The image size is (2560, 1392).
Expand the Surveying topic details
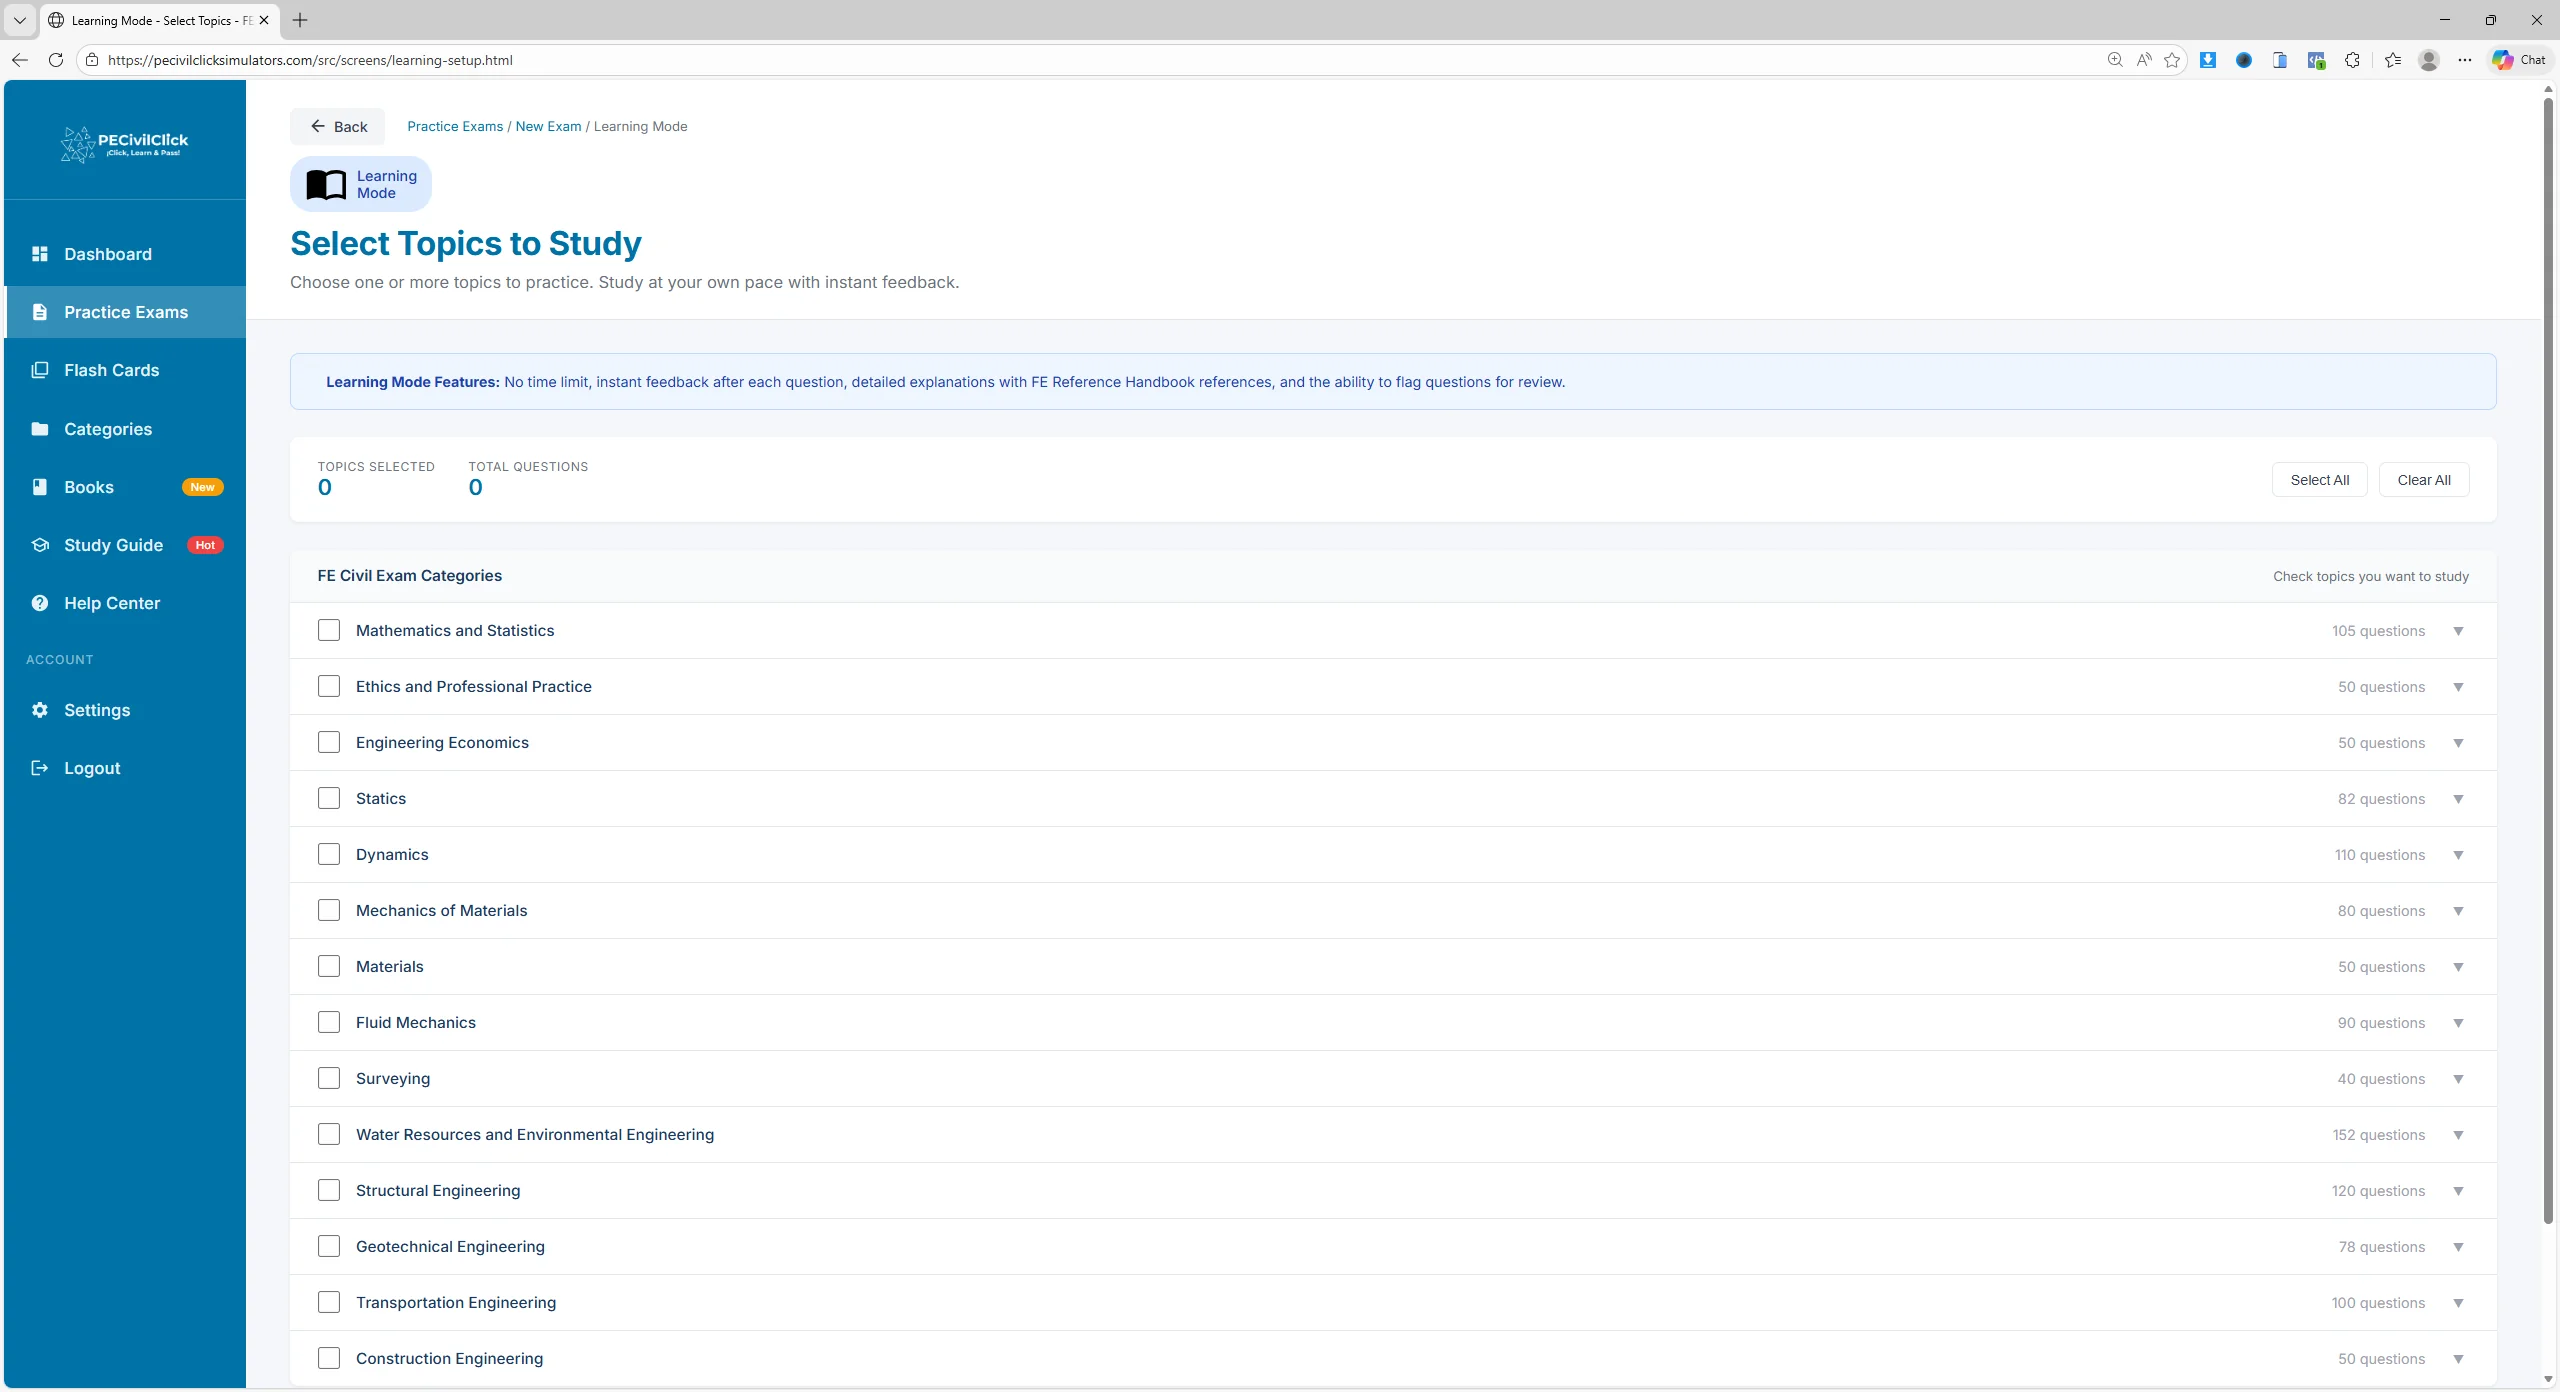click(x=2458, y=1078)
